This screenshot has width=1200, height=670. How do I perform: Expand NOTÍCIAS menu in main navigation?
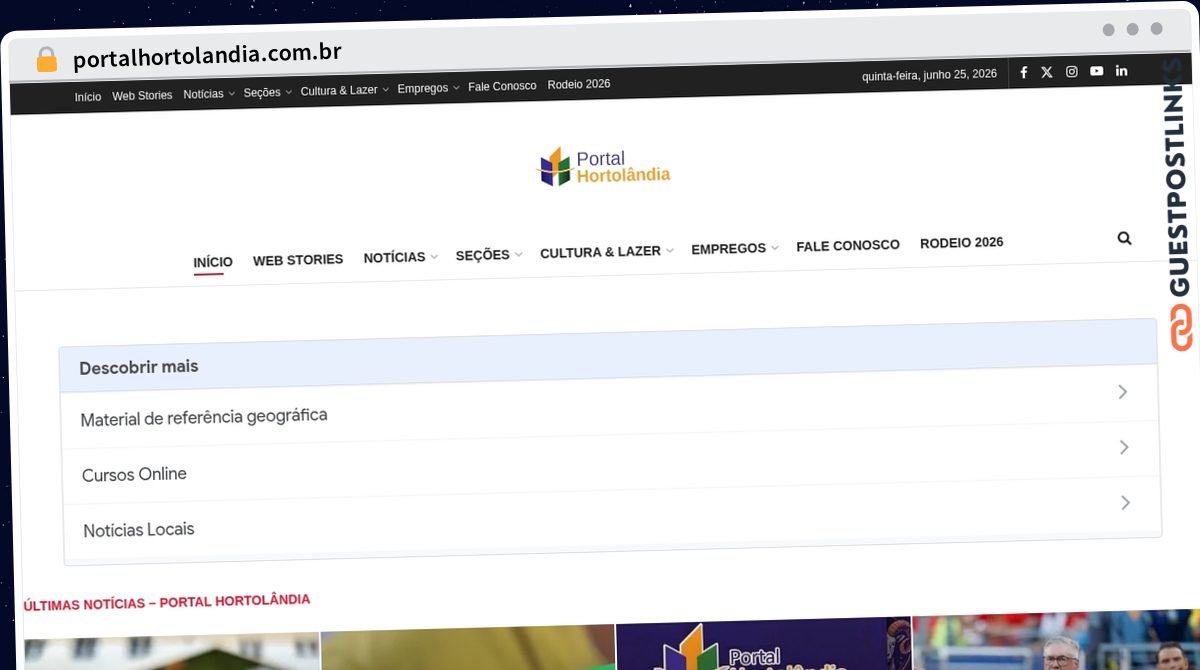point(400,257)
